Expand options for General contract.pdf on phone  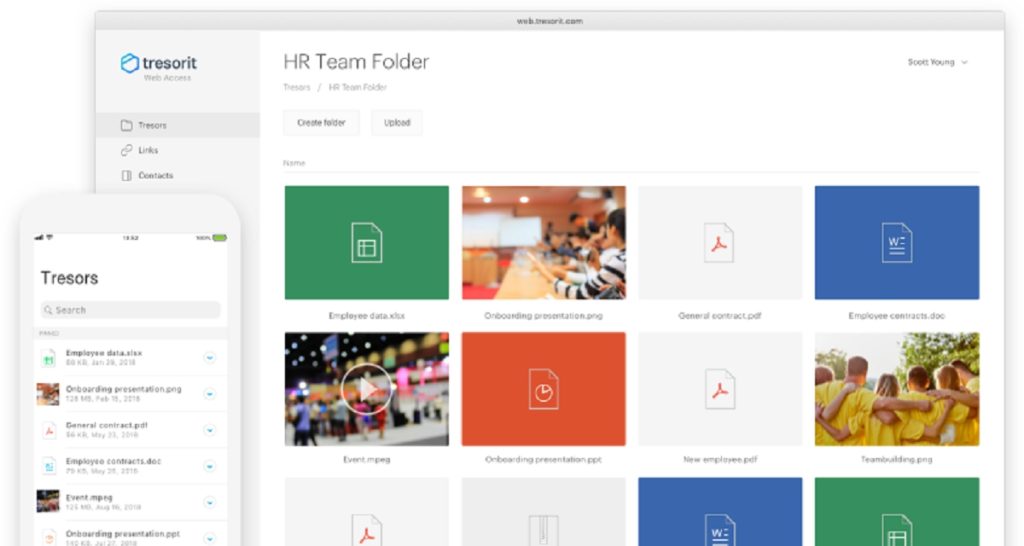(x=209, y=430)
